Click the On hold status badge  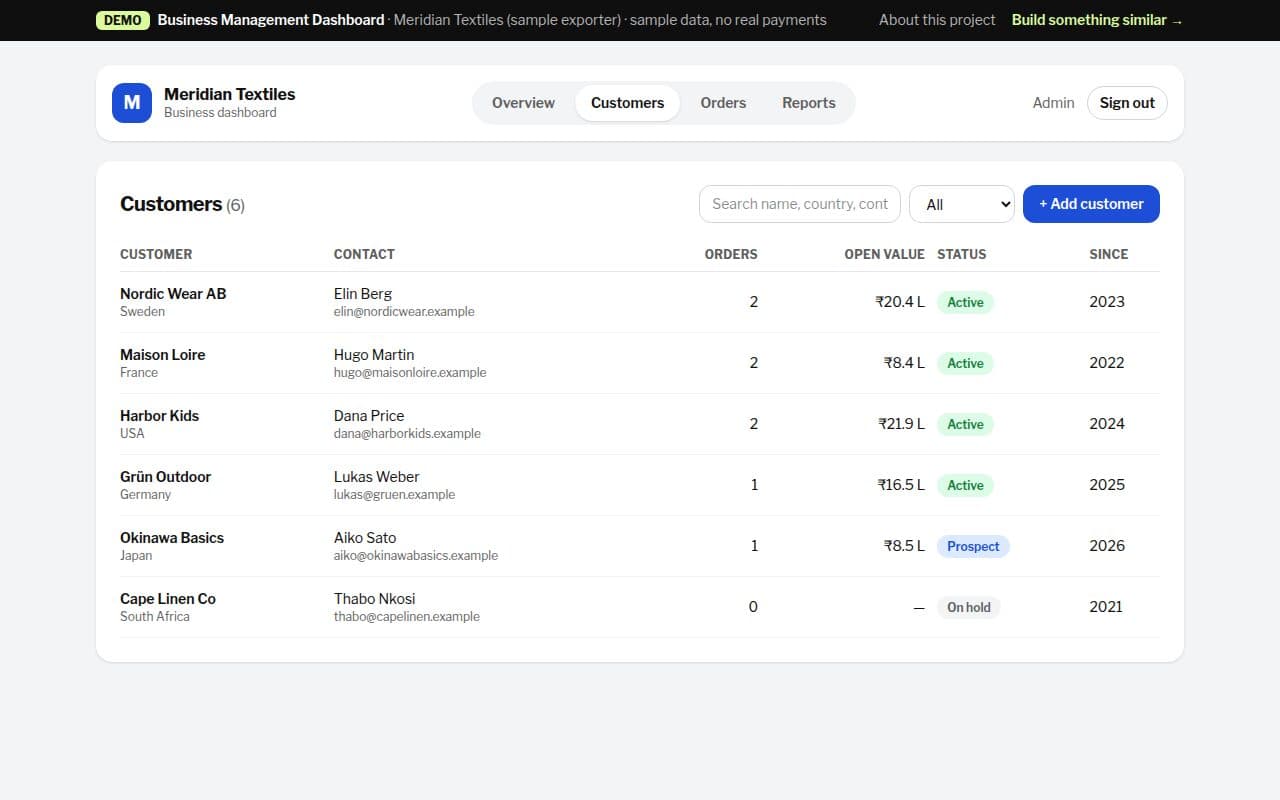tap(968, 607)
